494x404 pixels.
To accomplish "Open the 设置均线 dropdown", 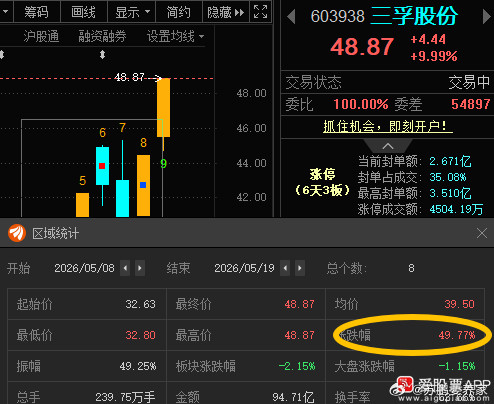I will pos(176,36).
